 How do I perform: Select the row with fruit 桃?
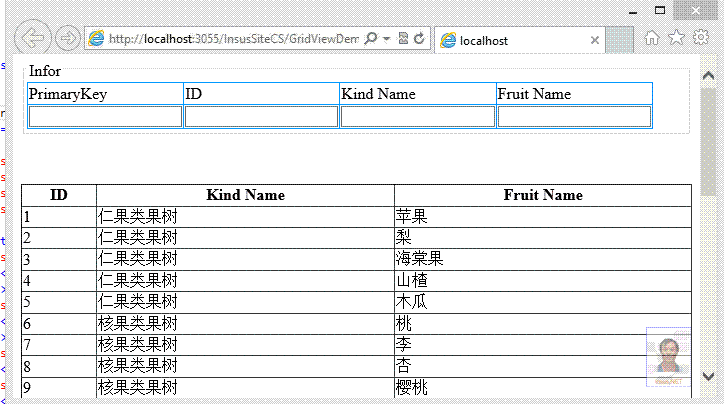coord(356,324)
